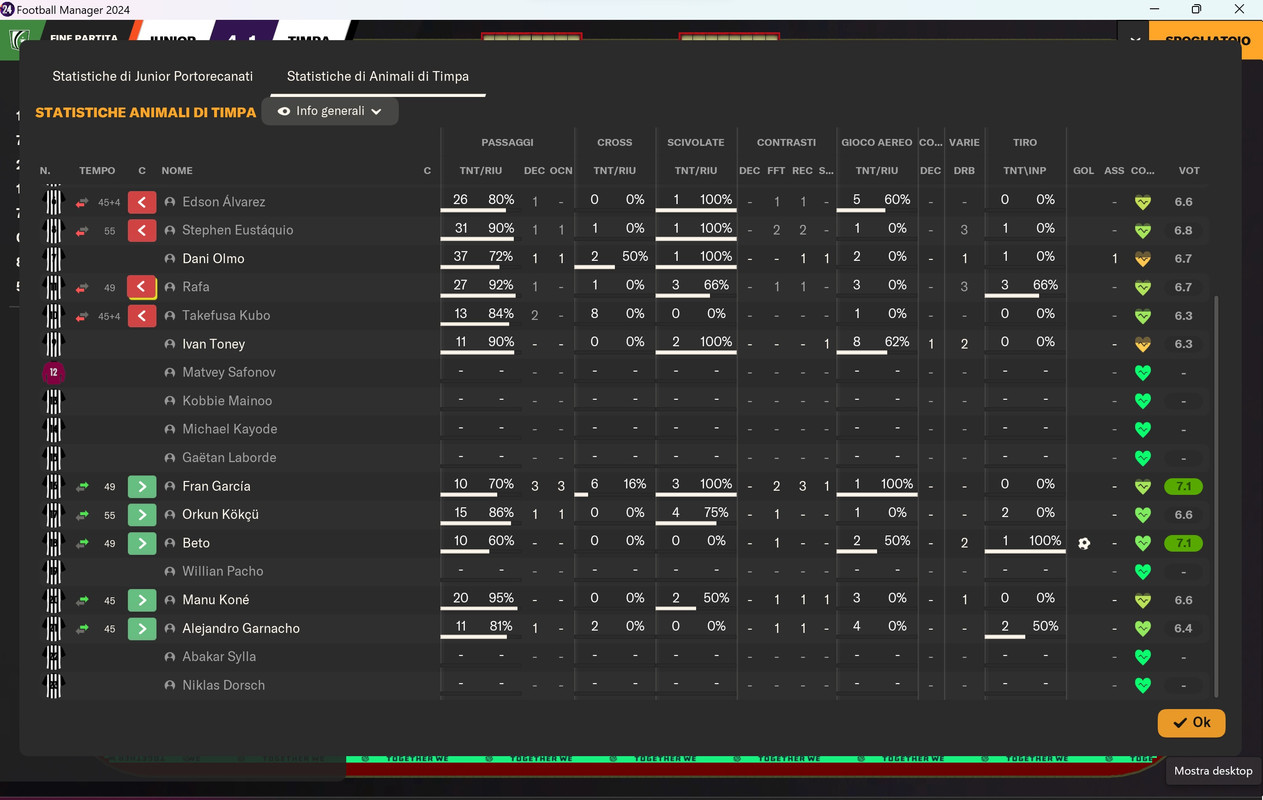Open Michael Kayode's player profile

tap(230, 429)
